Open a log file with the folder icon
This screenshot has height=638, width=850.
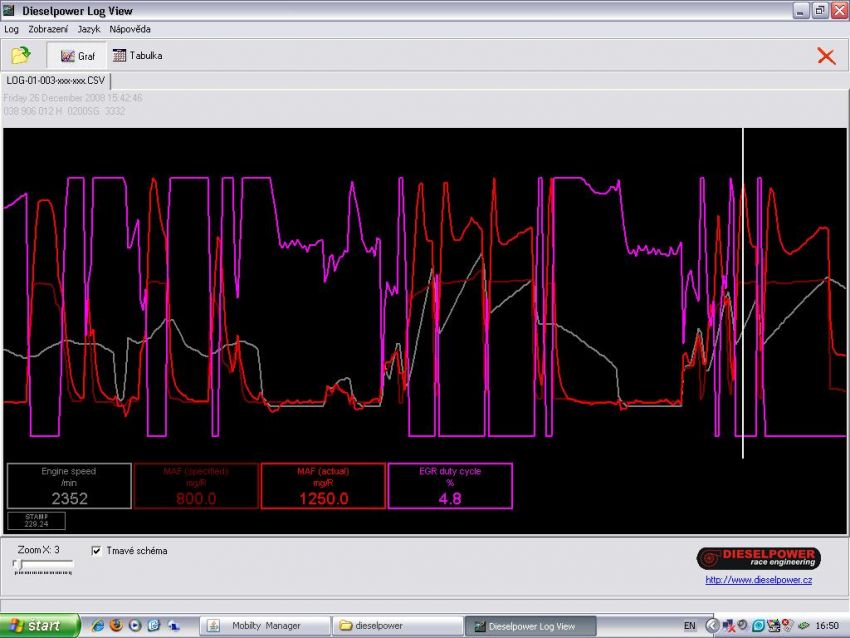click(x=21, y=55)
